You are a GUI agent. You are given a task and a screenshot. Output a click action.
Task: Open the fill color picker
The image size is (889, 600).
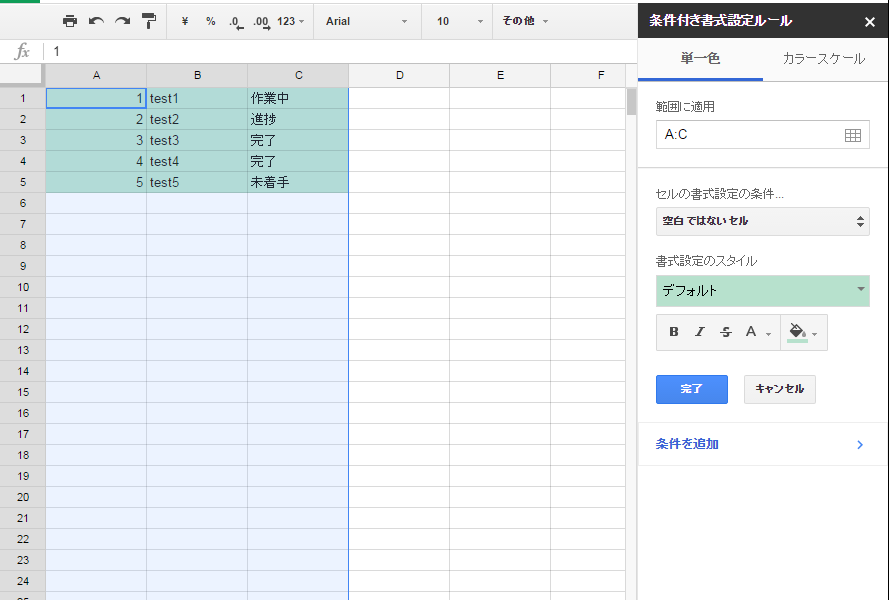pyautogui.click(x=803, y=332)
